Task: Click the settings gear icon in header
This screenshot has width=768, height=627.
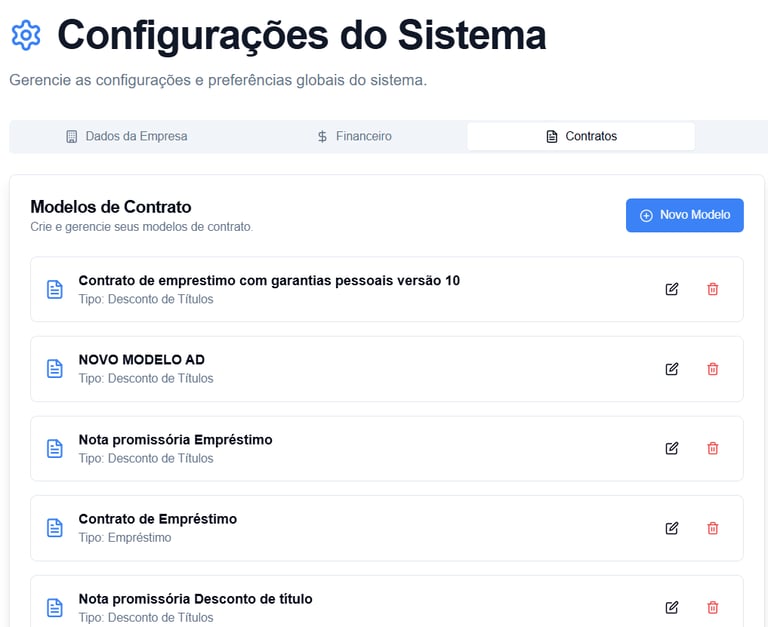Action: tap(26, 36)
